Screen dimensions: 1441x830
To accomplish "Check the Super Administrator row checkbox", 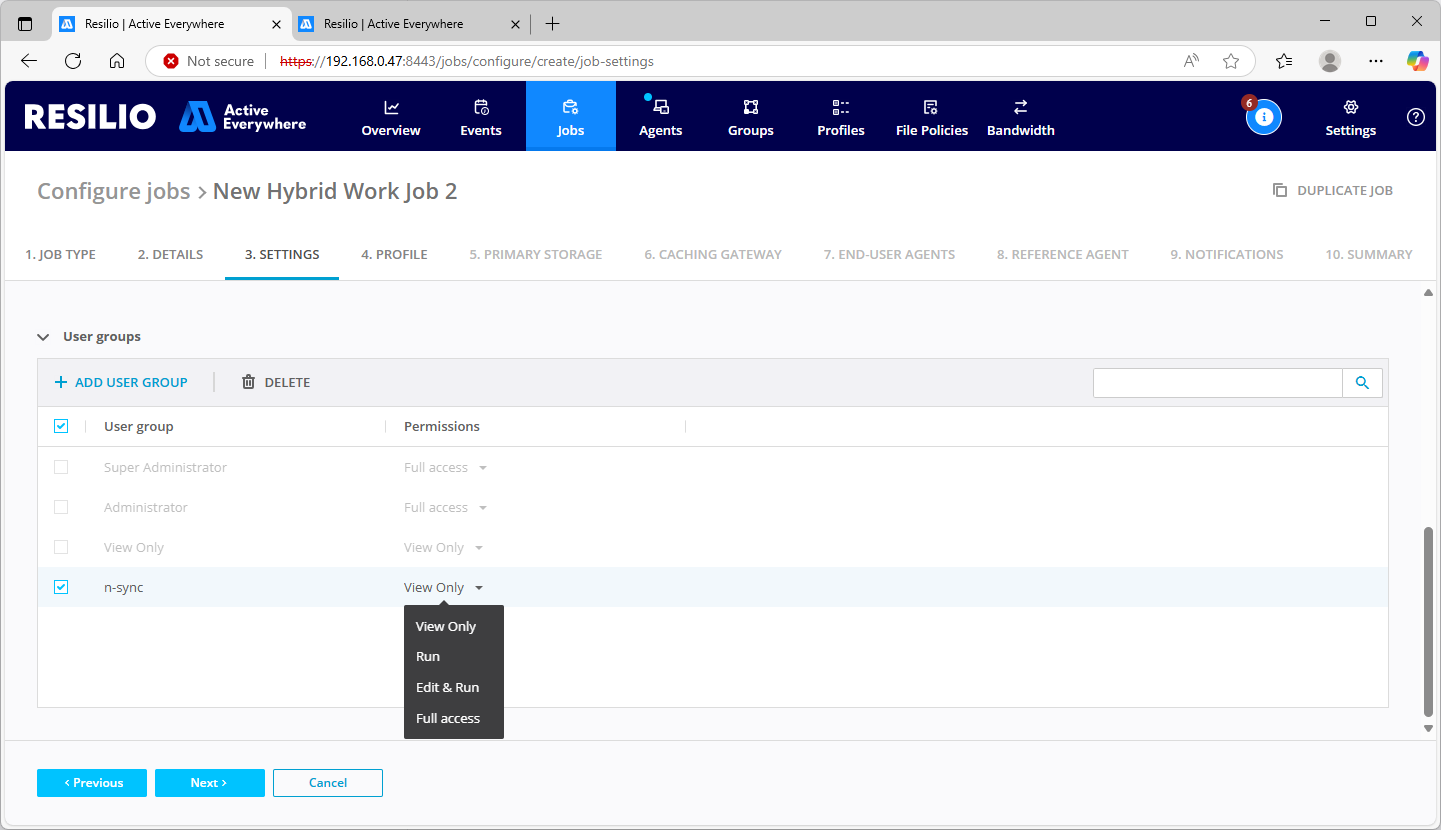I will (x=60, y=467).
